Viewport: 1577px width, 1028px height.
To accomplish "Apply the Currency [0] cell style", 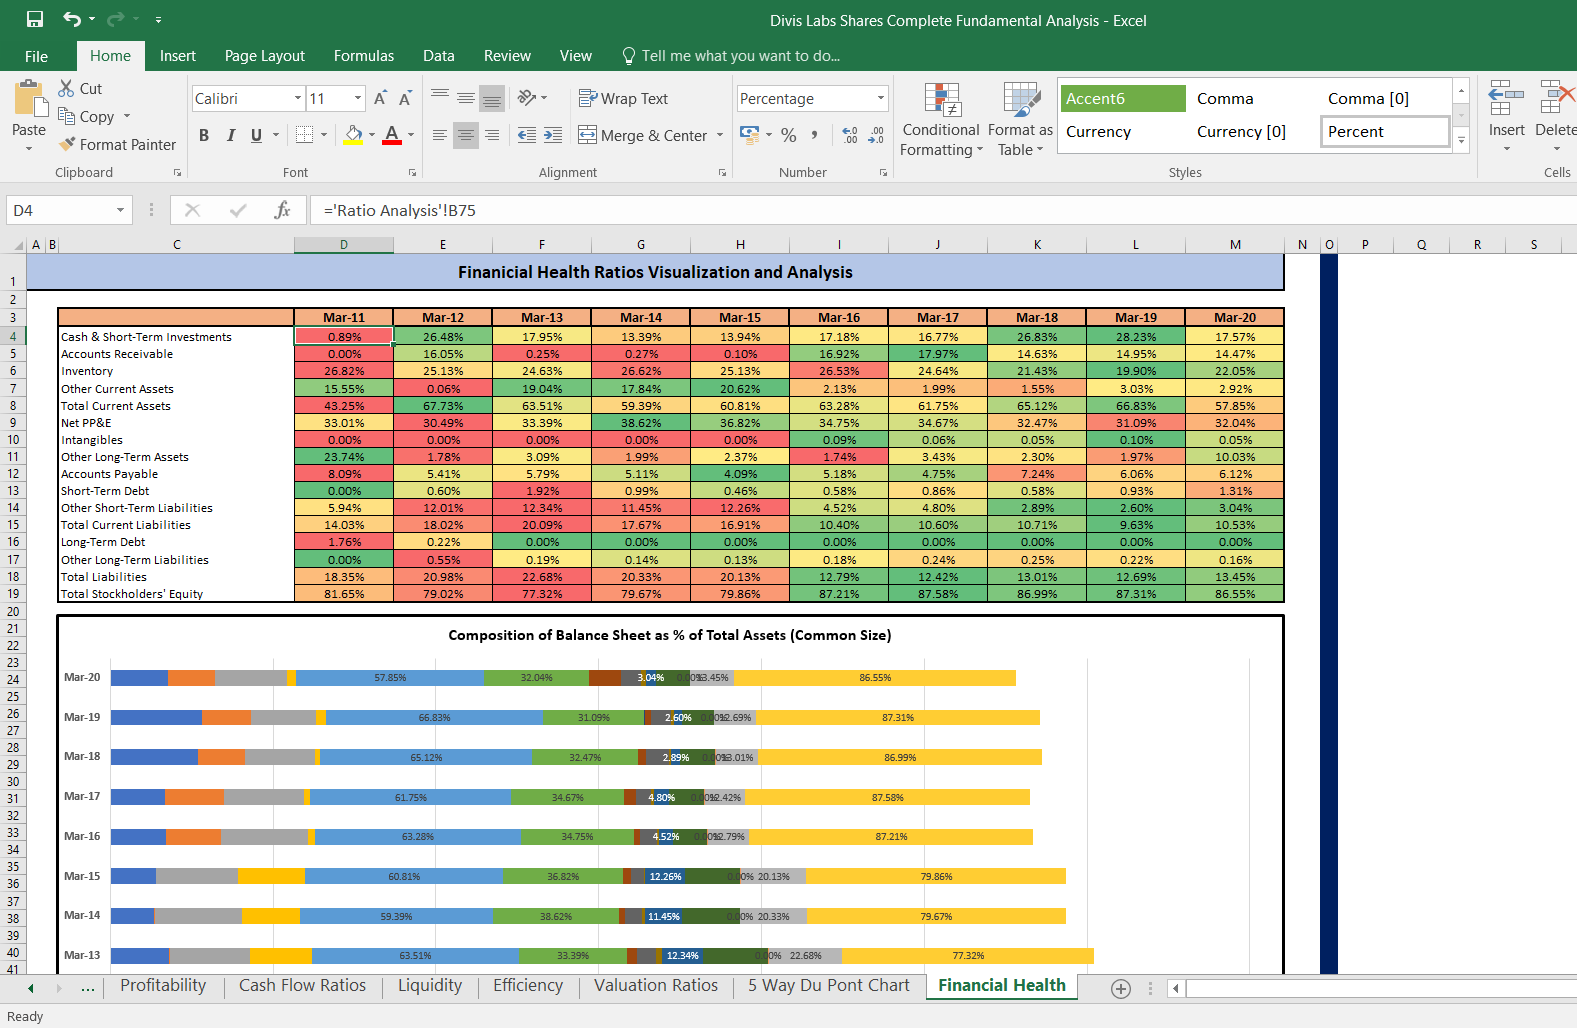I will point(1252,131).
